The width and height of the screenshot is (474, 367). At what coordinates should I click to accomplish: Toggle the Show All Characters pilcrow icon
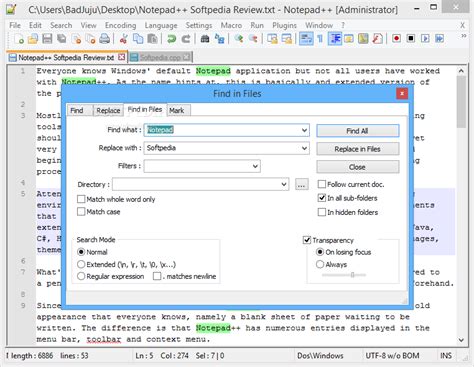320,39
